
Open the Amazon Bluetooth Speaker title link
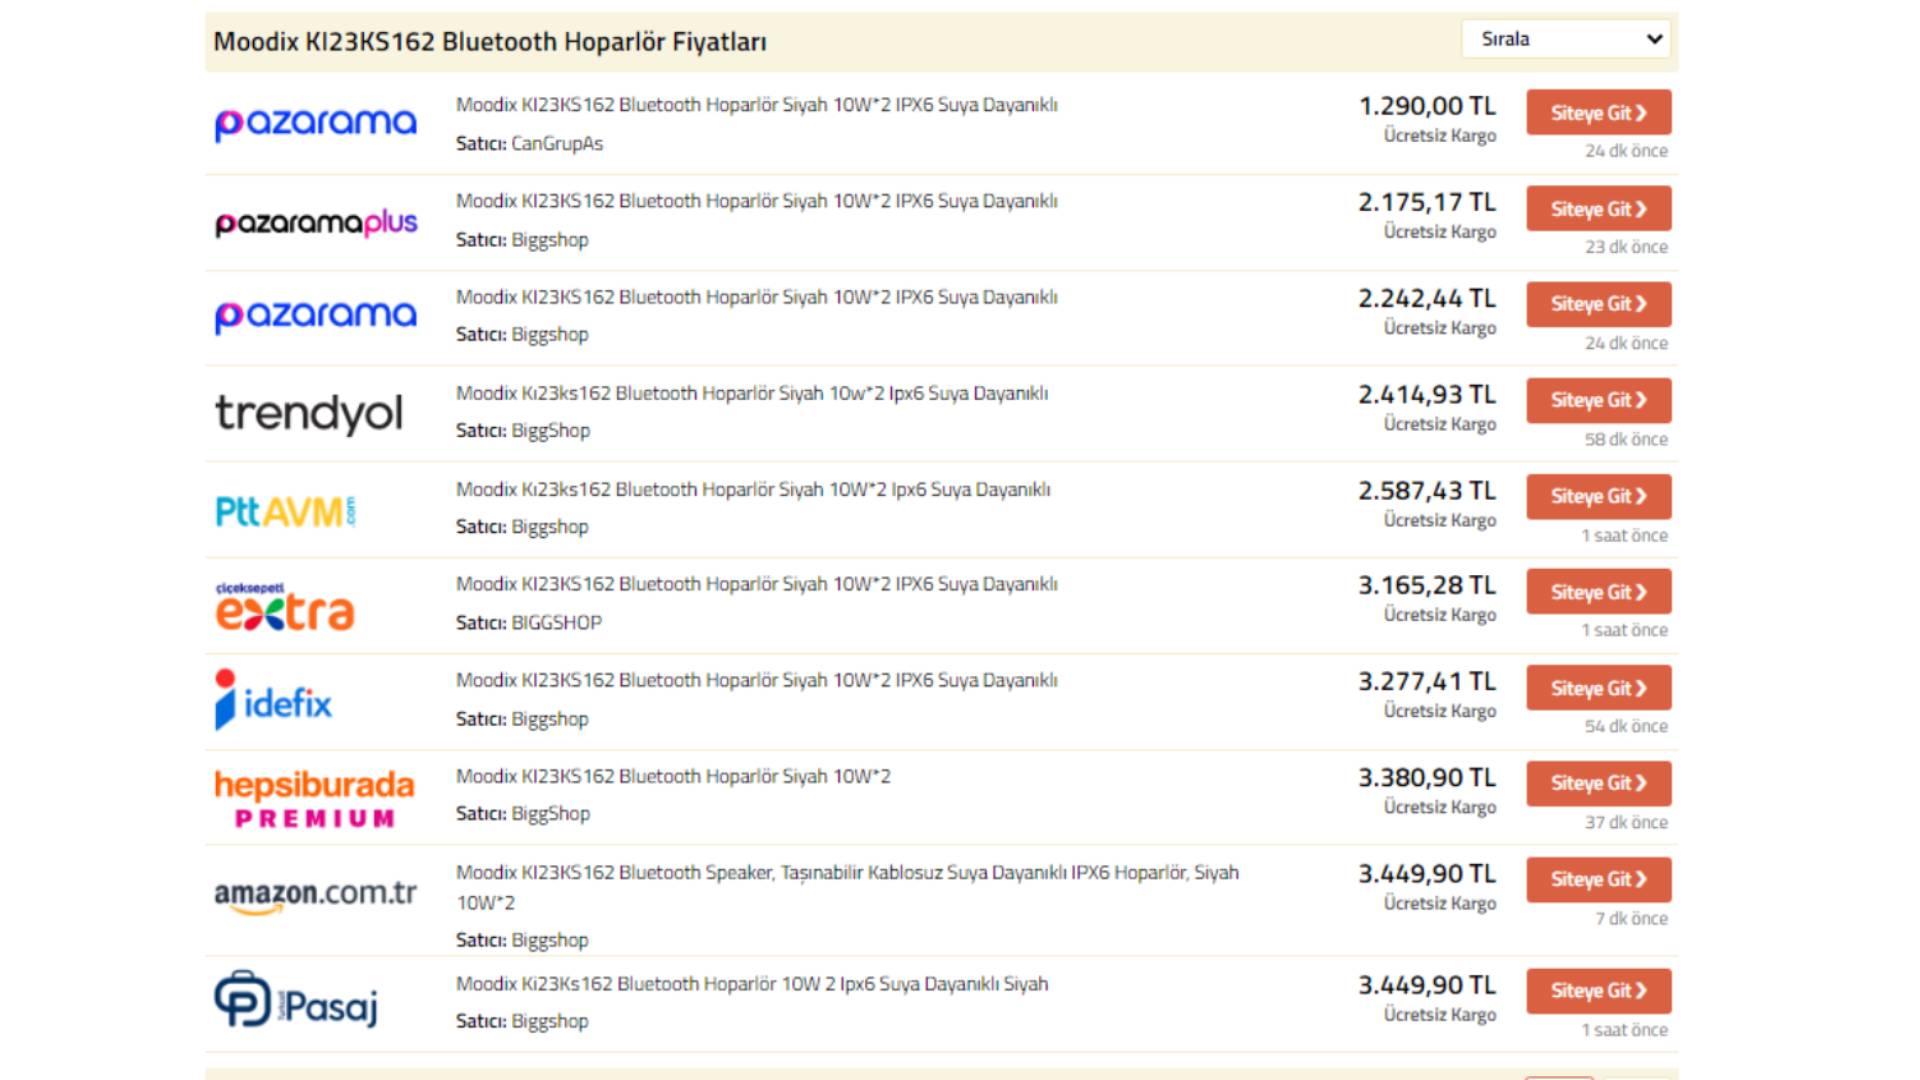(x=846, y=873)
